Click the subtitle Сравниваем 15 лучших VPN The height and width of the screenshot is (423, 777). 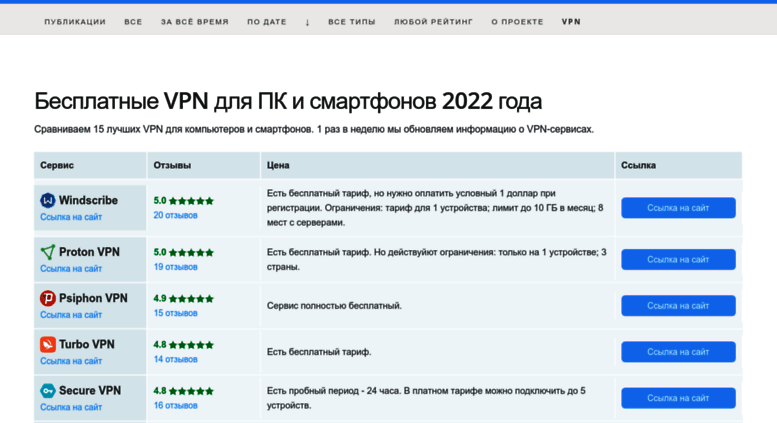pyautogui.click(x=314, y=129)
